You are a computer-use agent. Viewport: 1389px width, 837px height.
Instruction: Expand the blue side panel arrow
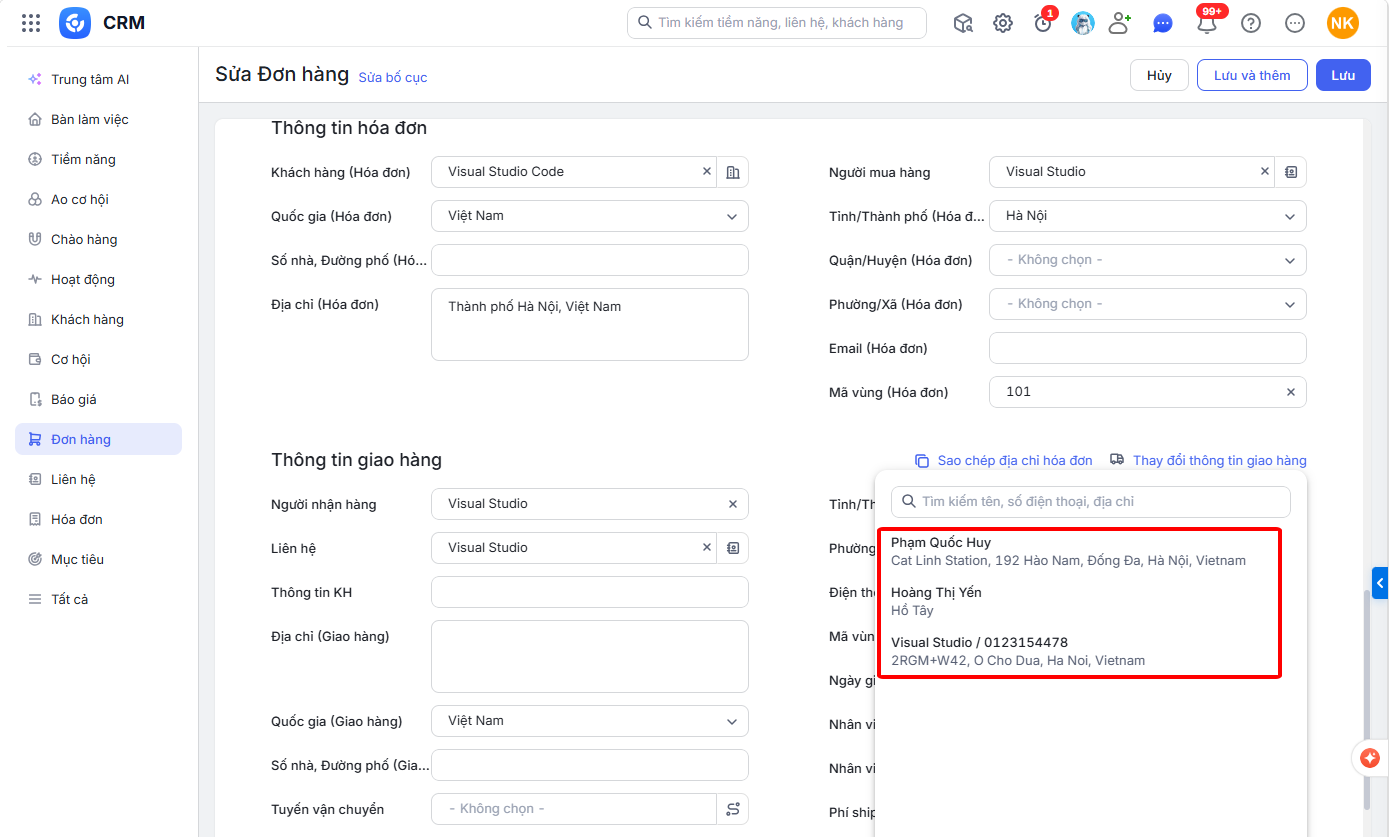(1381, 583)
